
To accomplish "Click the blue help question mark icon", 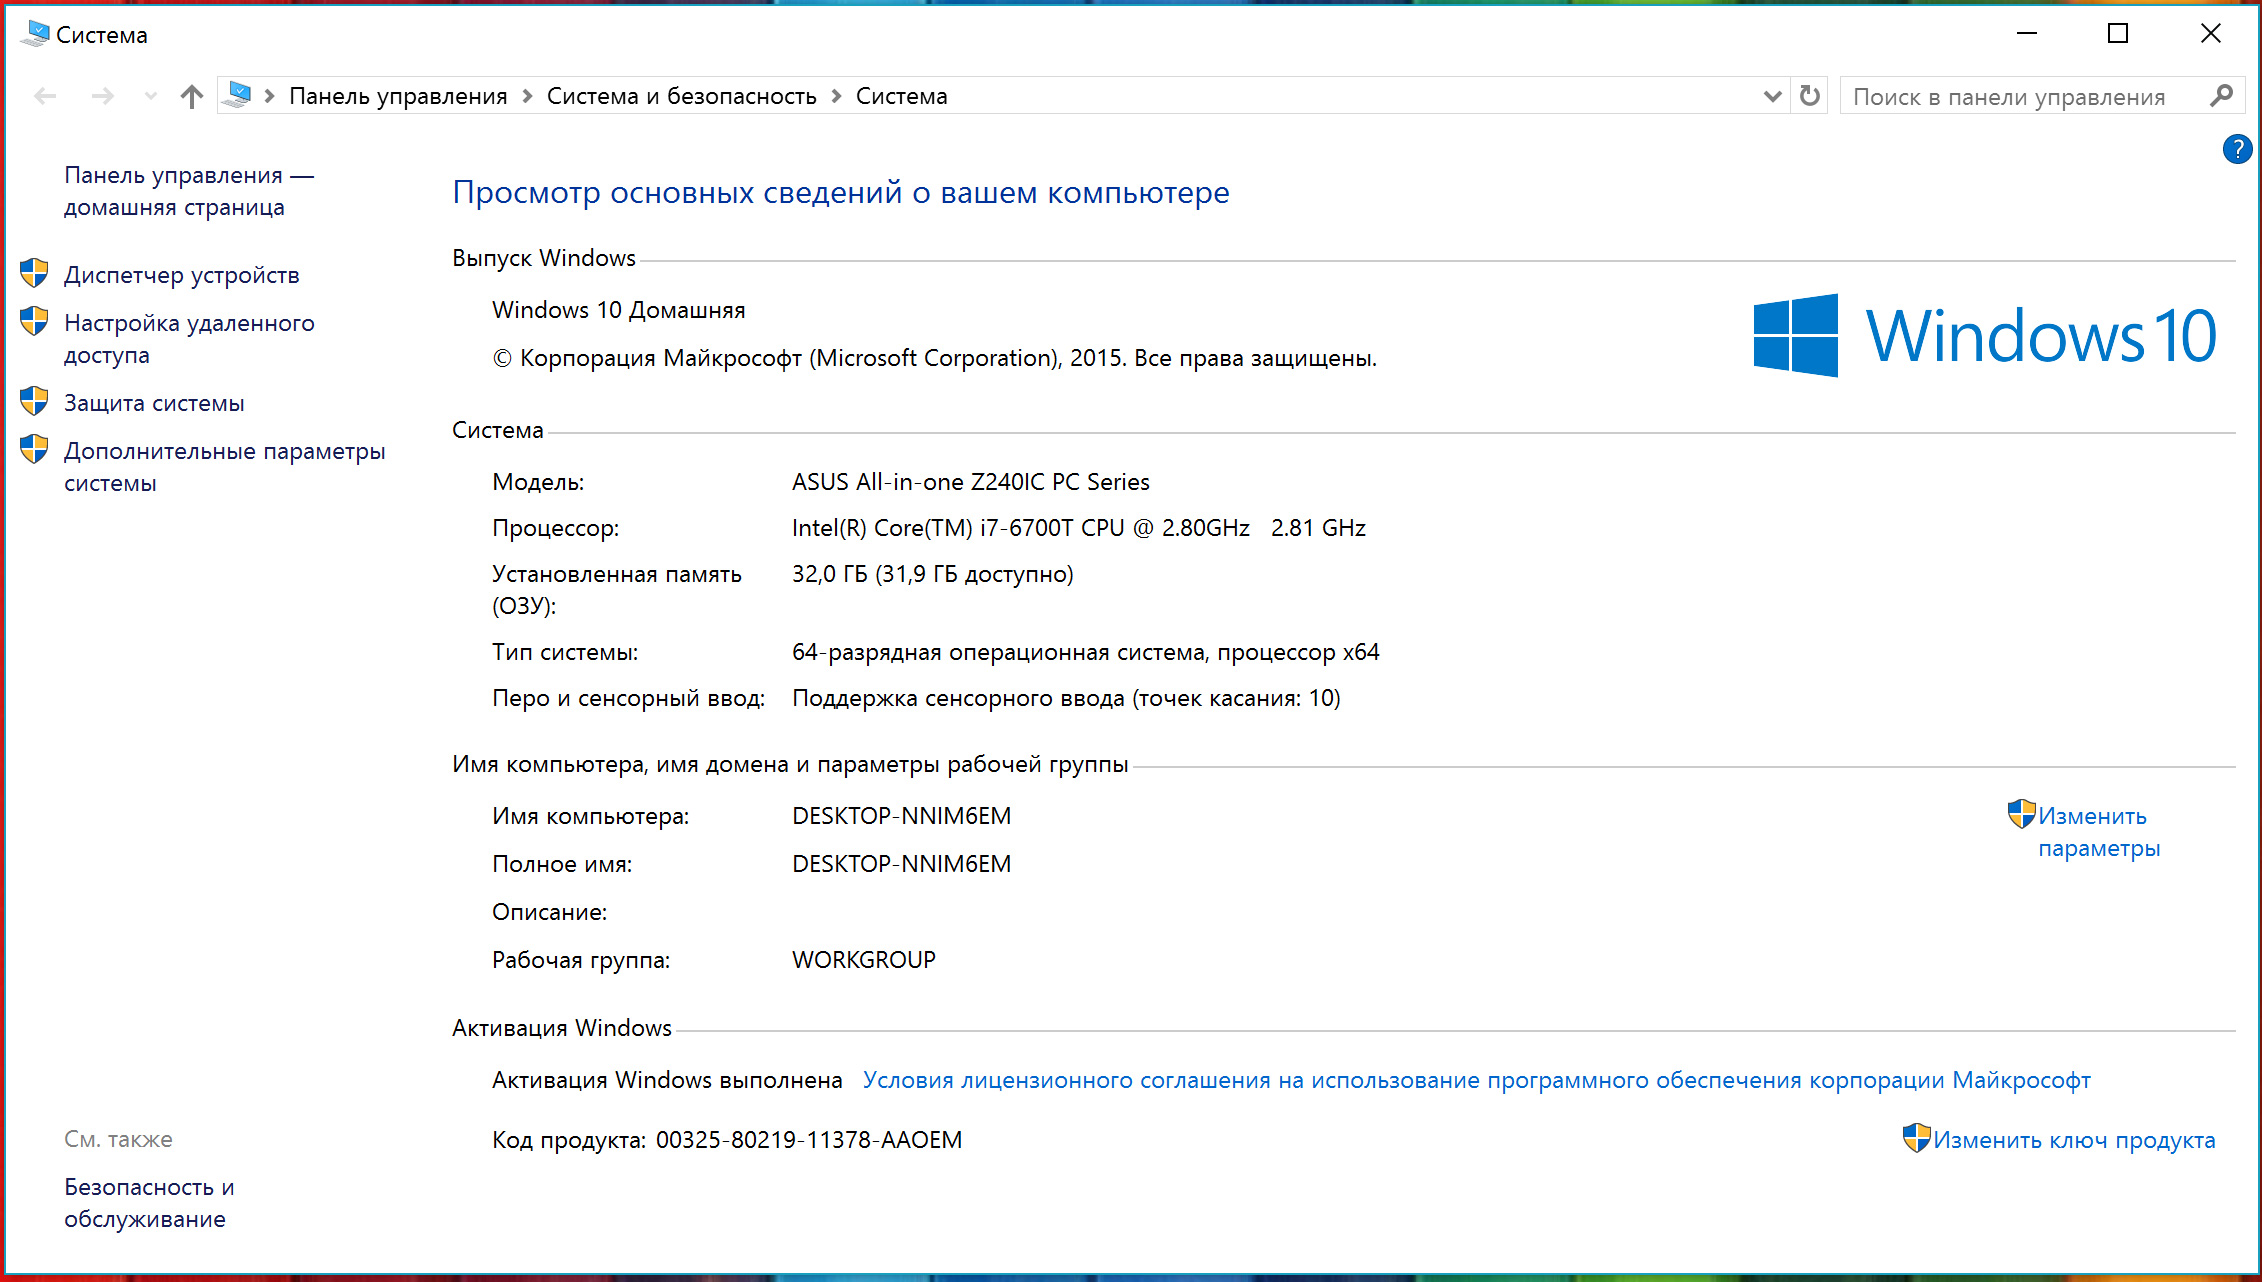I will (2236, 150).
